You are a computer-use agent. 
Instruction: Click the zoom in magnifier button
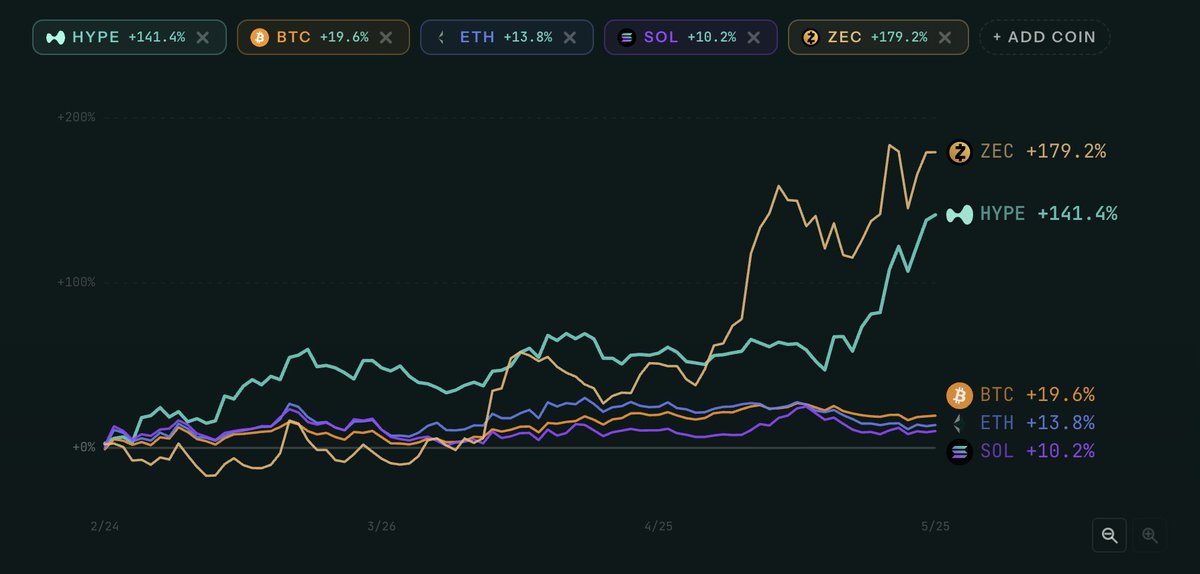pyautogui.click(x=1149, y=535)
